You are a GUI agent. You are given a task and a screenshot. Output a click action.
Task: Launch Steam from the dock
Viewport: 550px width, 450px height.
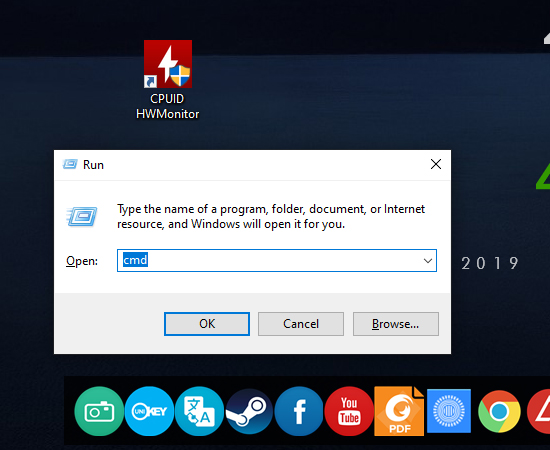click(249, 411)
